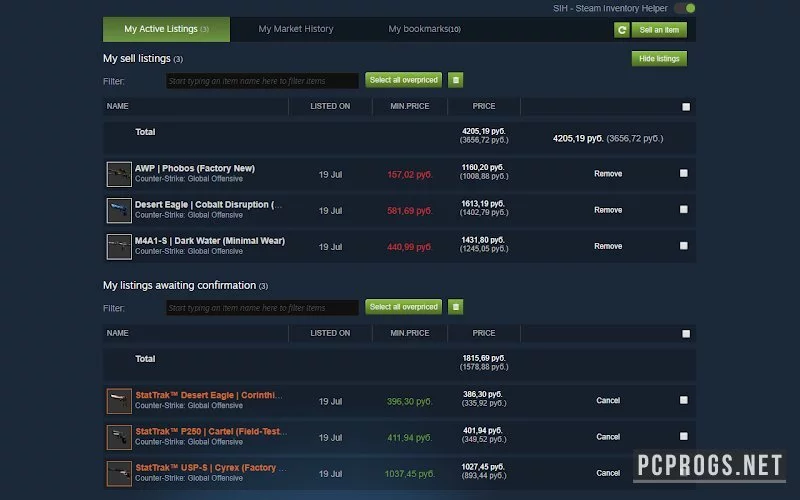Screen dimensions: 800x500
Task: Click trash icon in awaiting confirmation filter row
Action: [456, 307]
